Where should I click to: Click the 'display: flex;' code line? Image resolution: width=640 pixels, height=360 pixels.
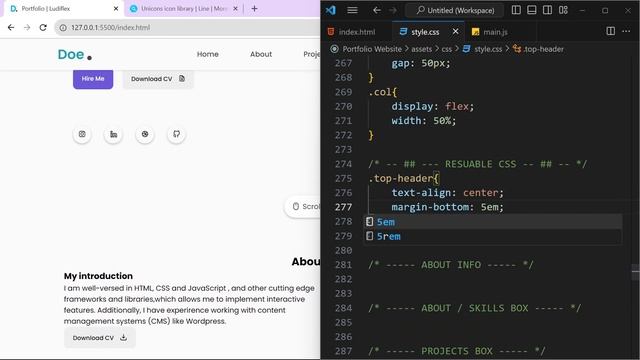433,107
